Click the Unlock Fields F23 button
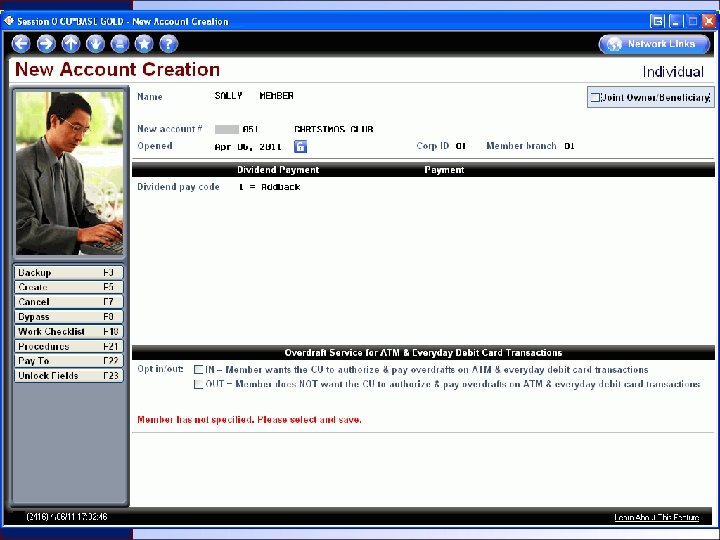Viewport: 720px width, 540px height. 68,376
